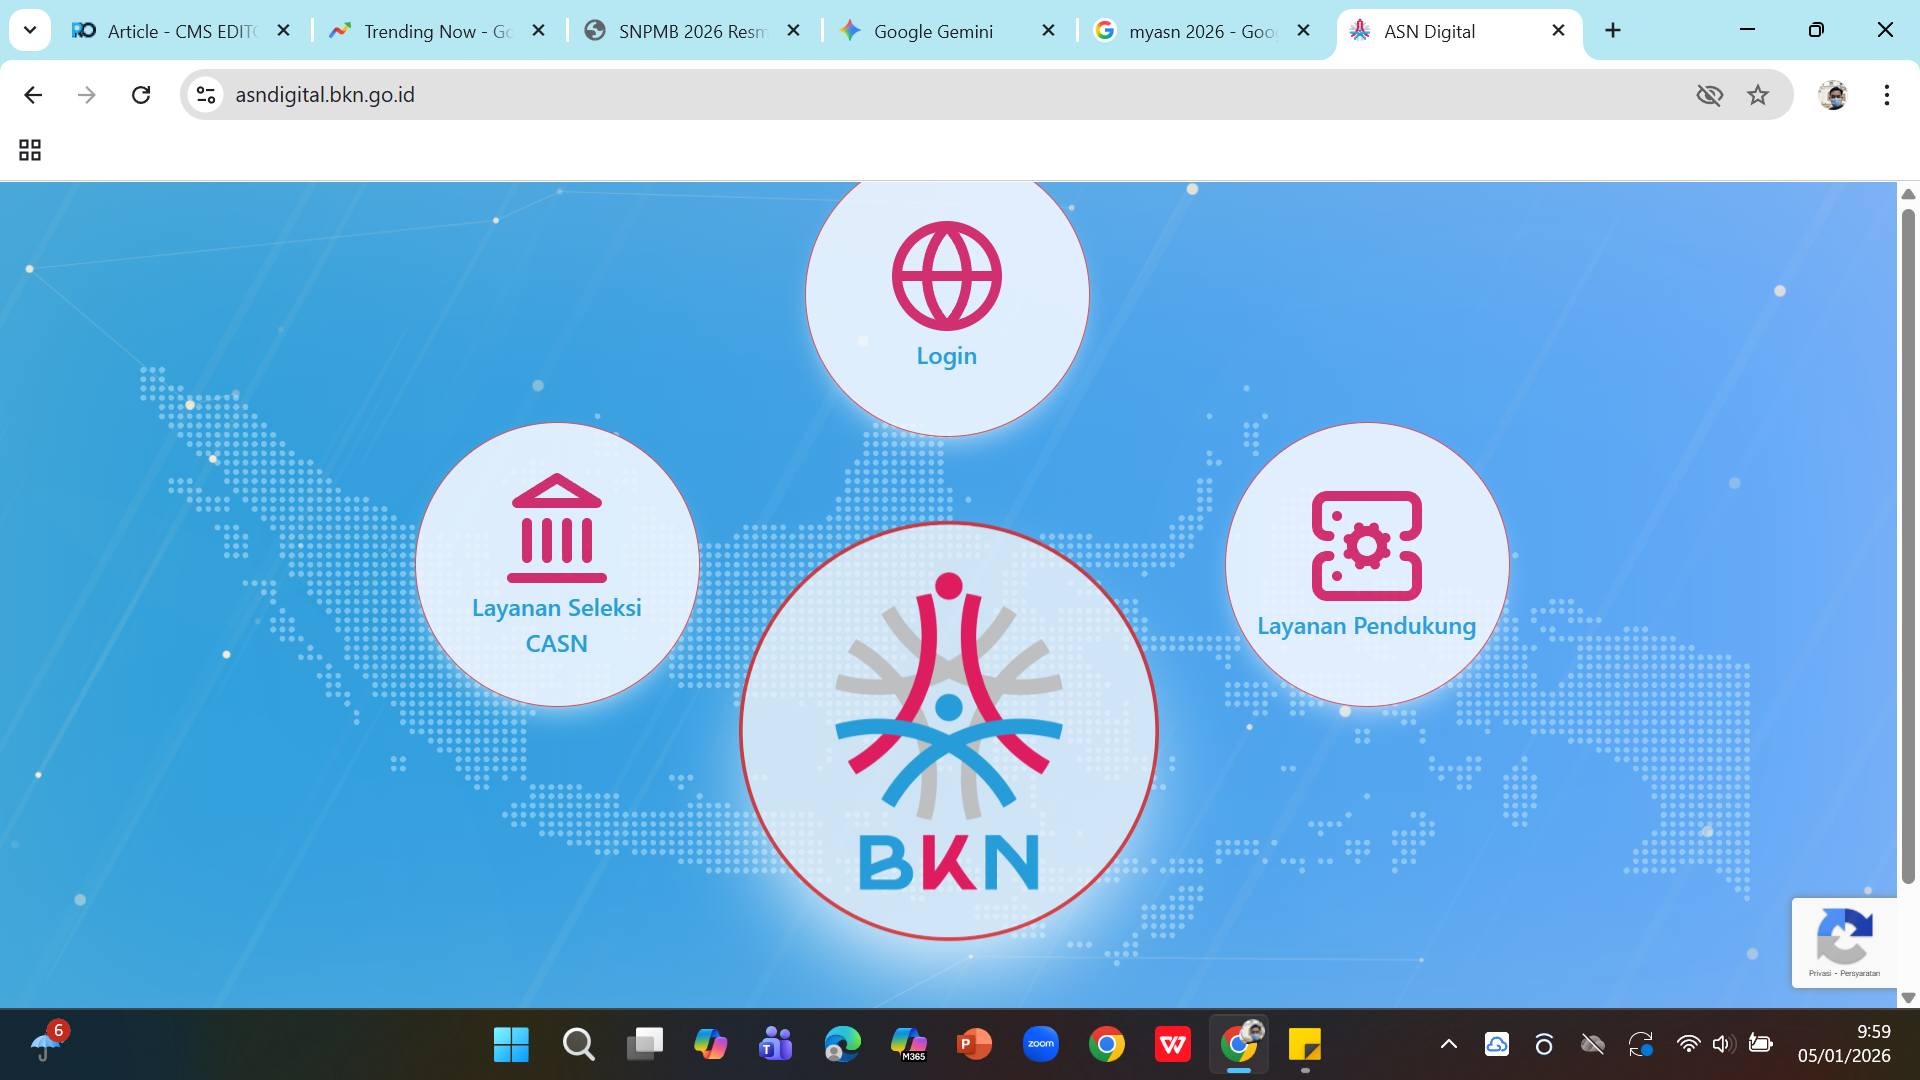Open the tab search chevron dropdown

coord(29,29)
